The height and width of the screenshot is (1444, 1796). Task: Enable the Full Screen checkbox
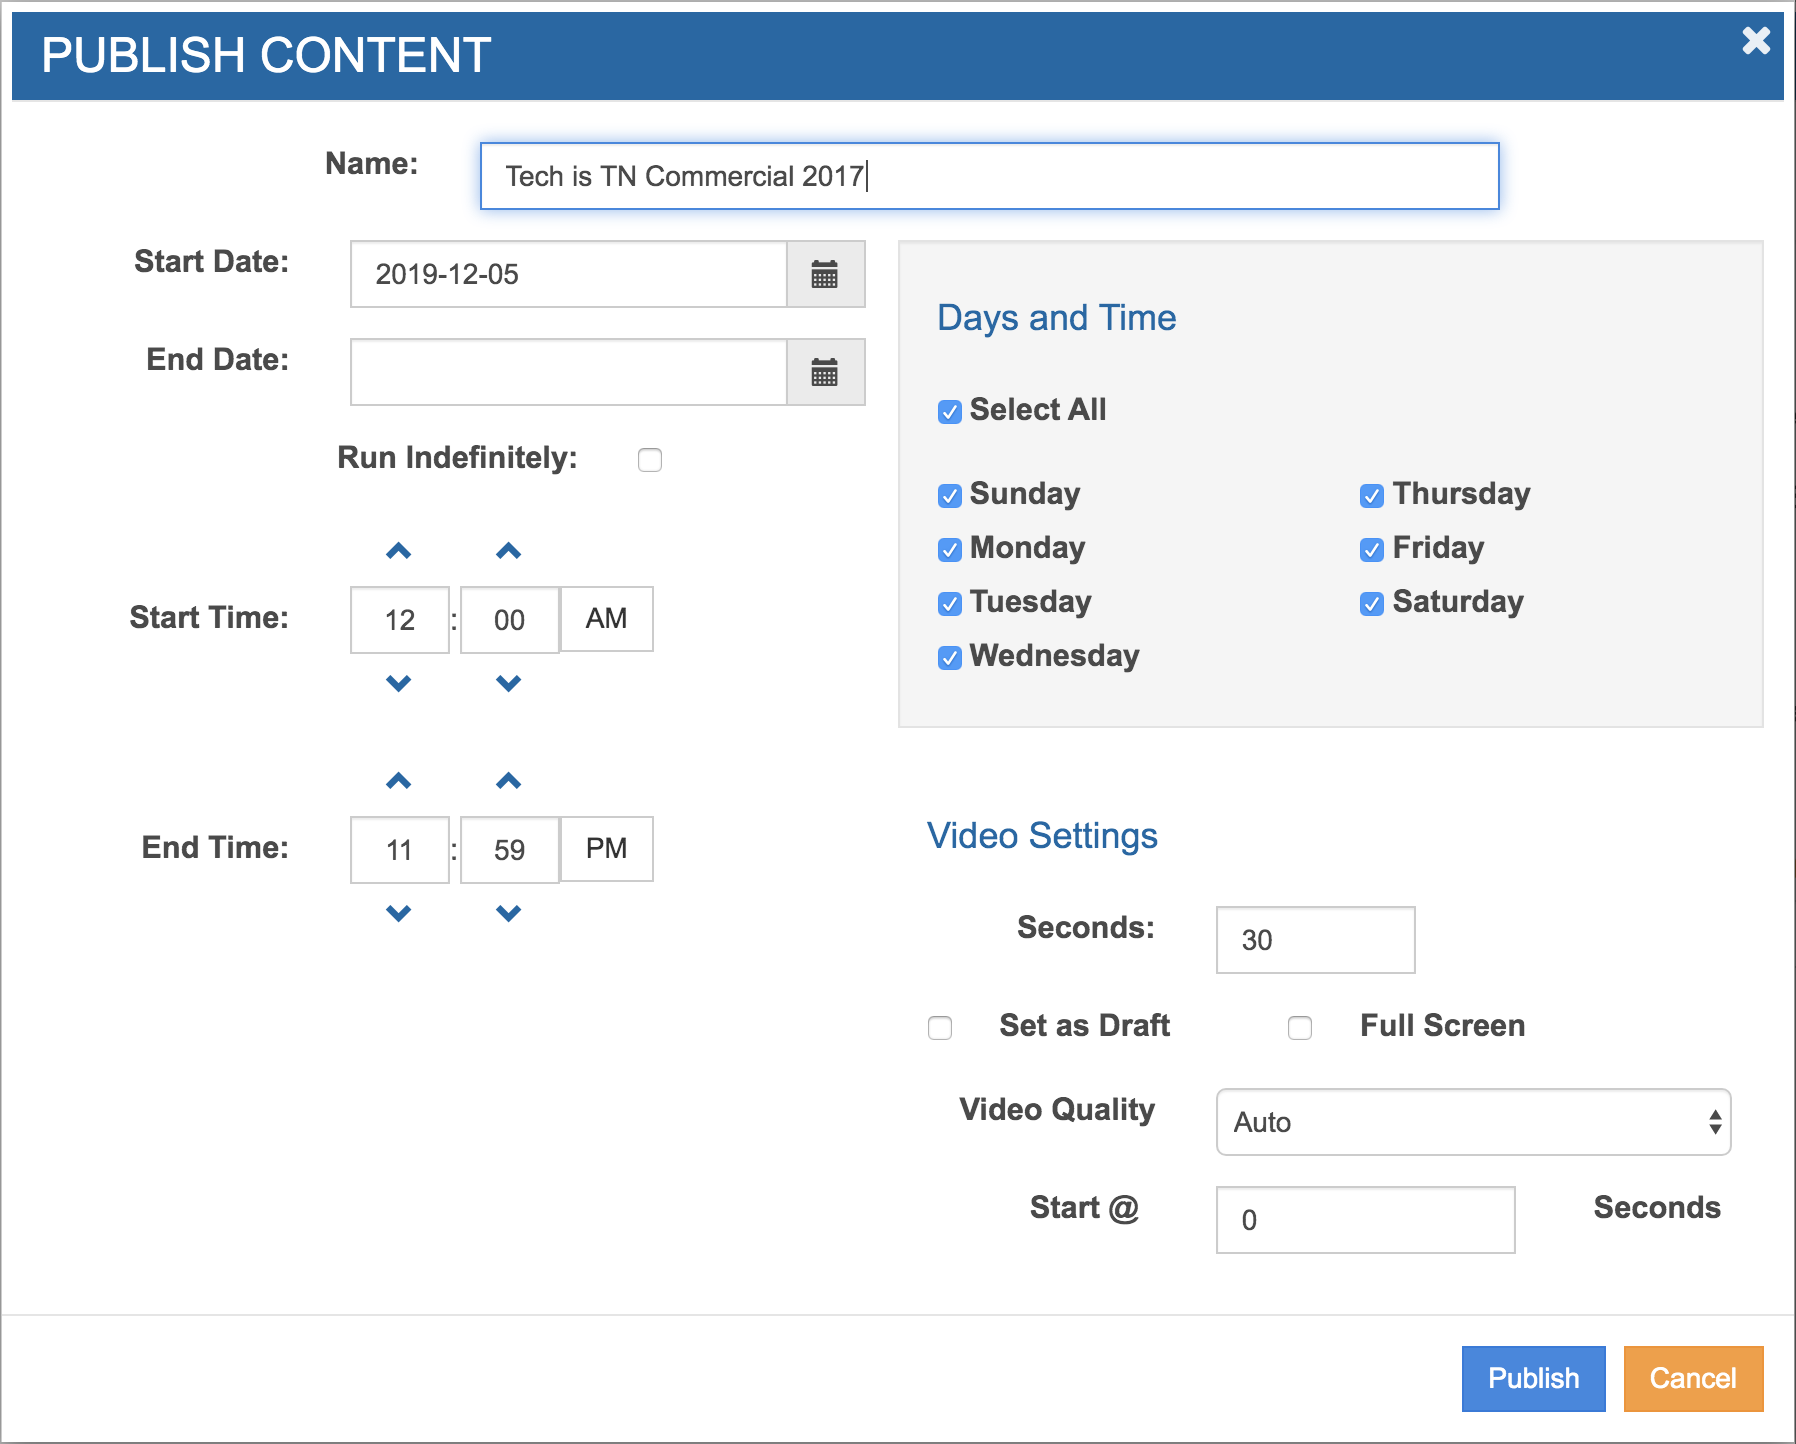point(1300,1028)
